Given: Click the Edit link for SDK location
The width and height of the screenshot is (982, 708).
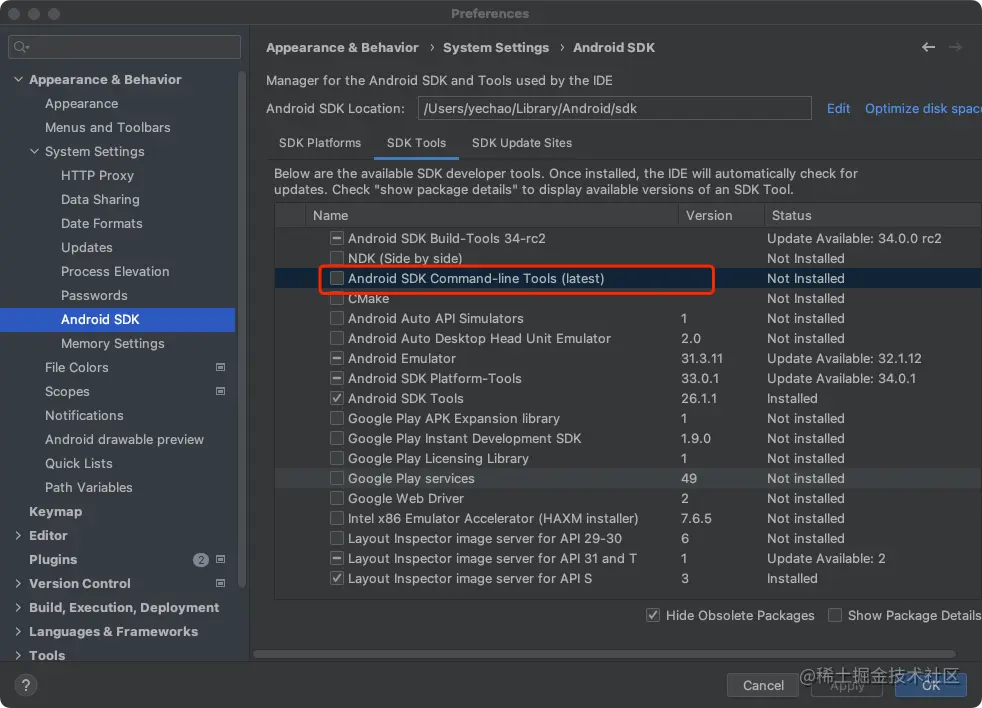Looking at the screenshot, I should [838, 108].
